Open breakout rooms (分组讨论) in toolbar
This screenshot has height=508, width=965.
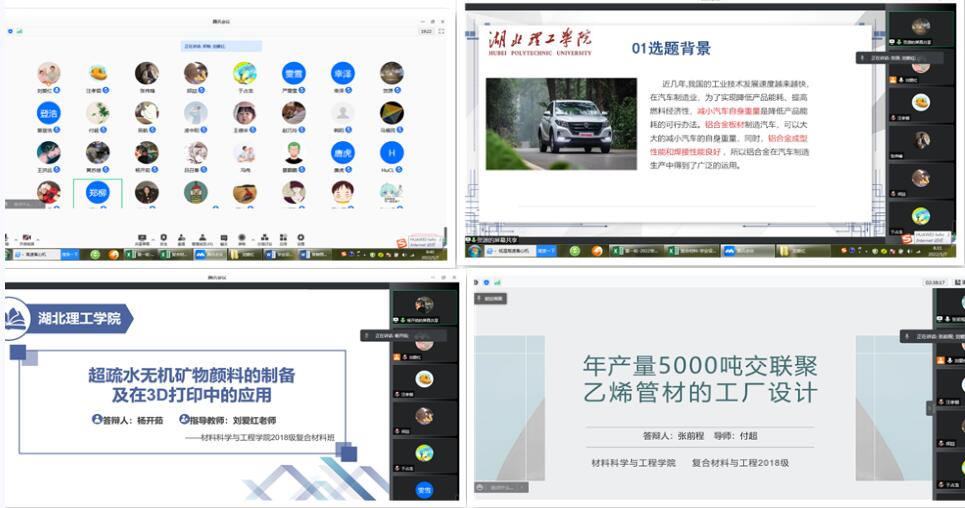point(264,238)
